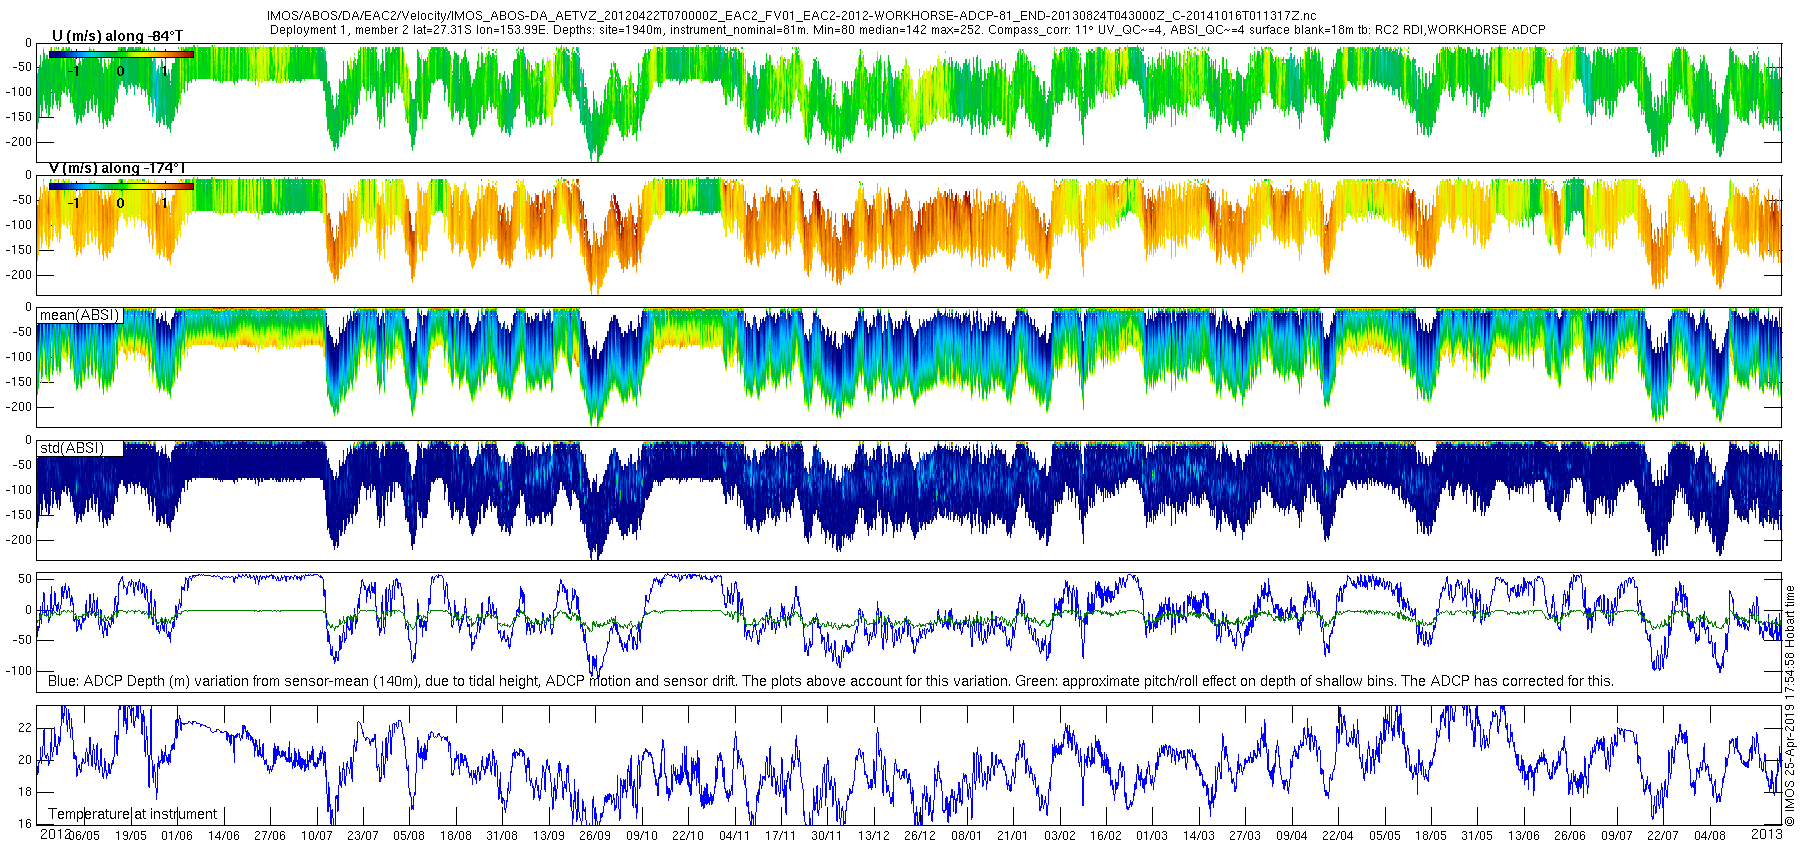Click the '16/02' date tick label

(x=1106, y=836)
